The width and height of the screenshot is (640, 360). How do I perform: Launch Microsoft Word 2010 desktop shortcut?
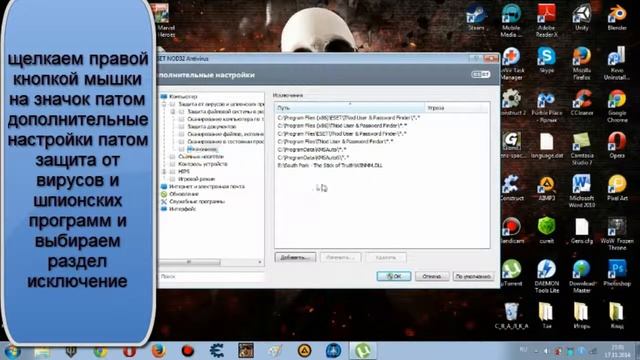[582, 191]
